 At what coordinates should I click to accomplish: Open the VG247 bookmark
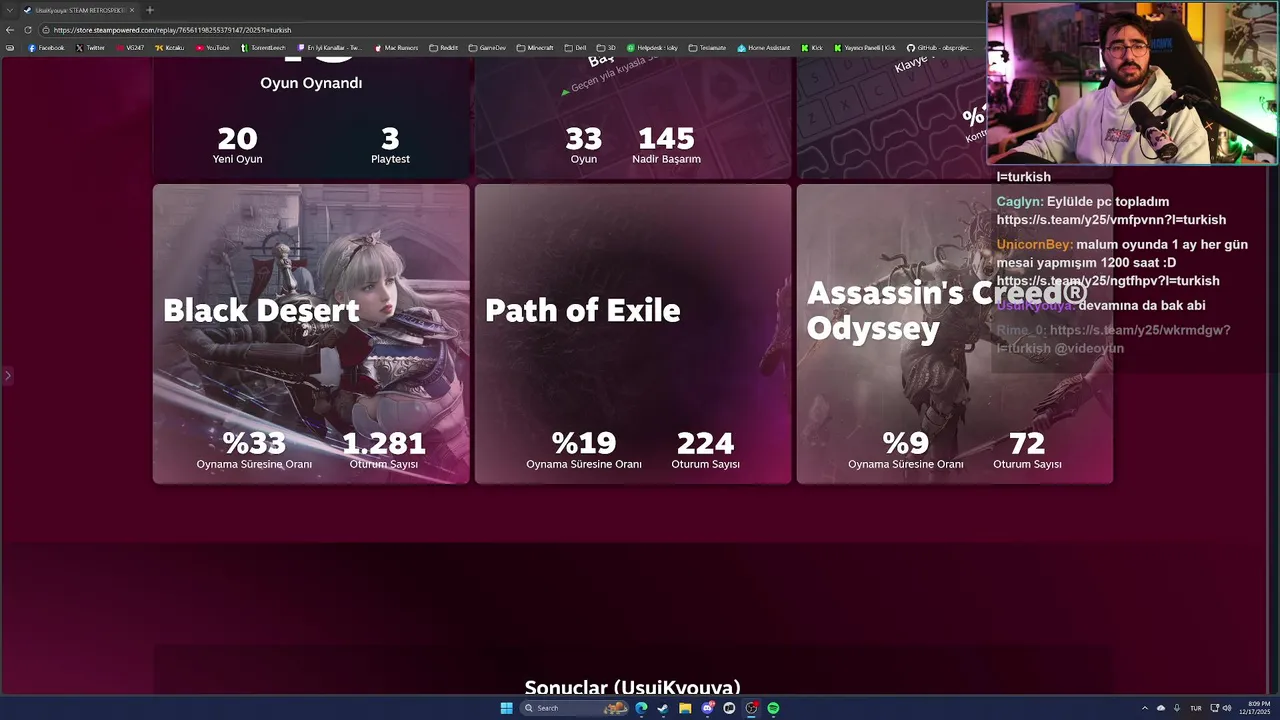[x=130, y=48]
